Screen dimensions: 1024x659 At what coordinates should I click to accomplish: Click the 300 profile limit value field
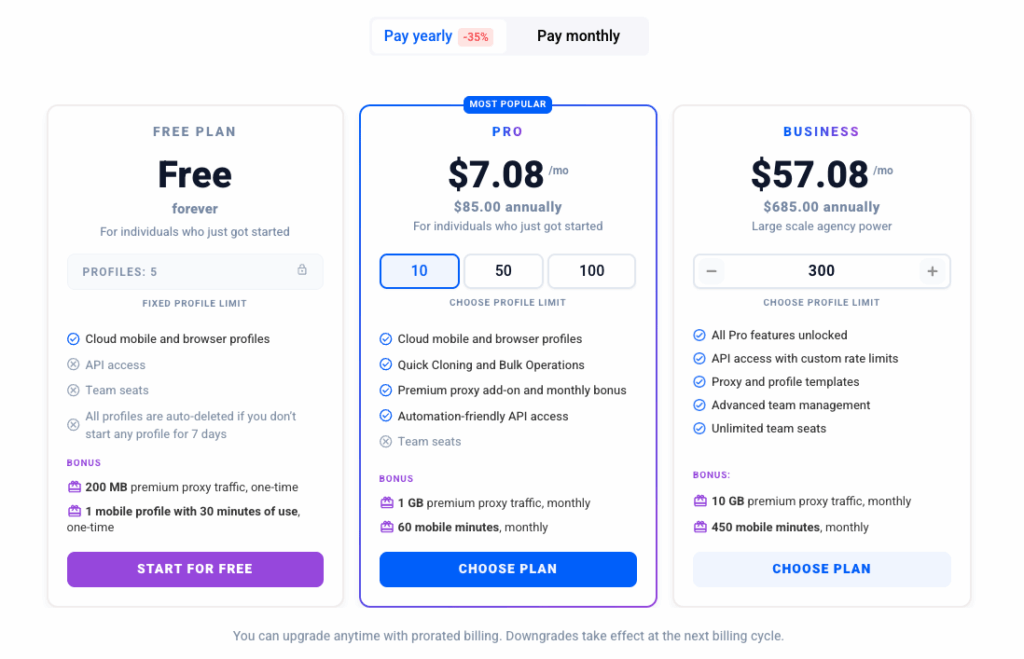pos(822,270)
